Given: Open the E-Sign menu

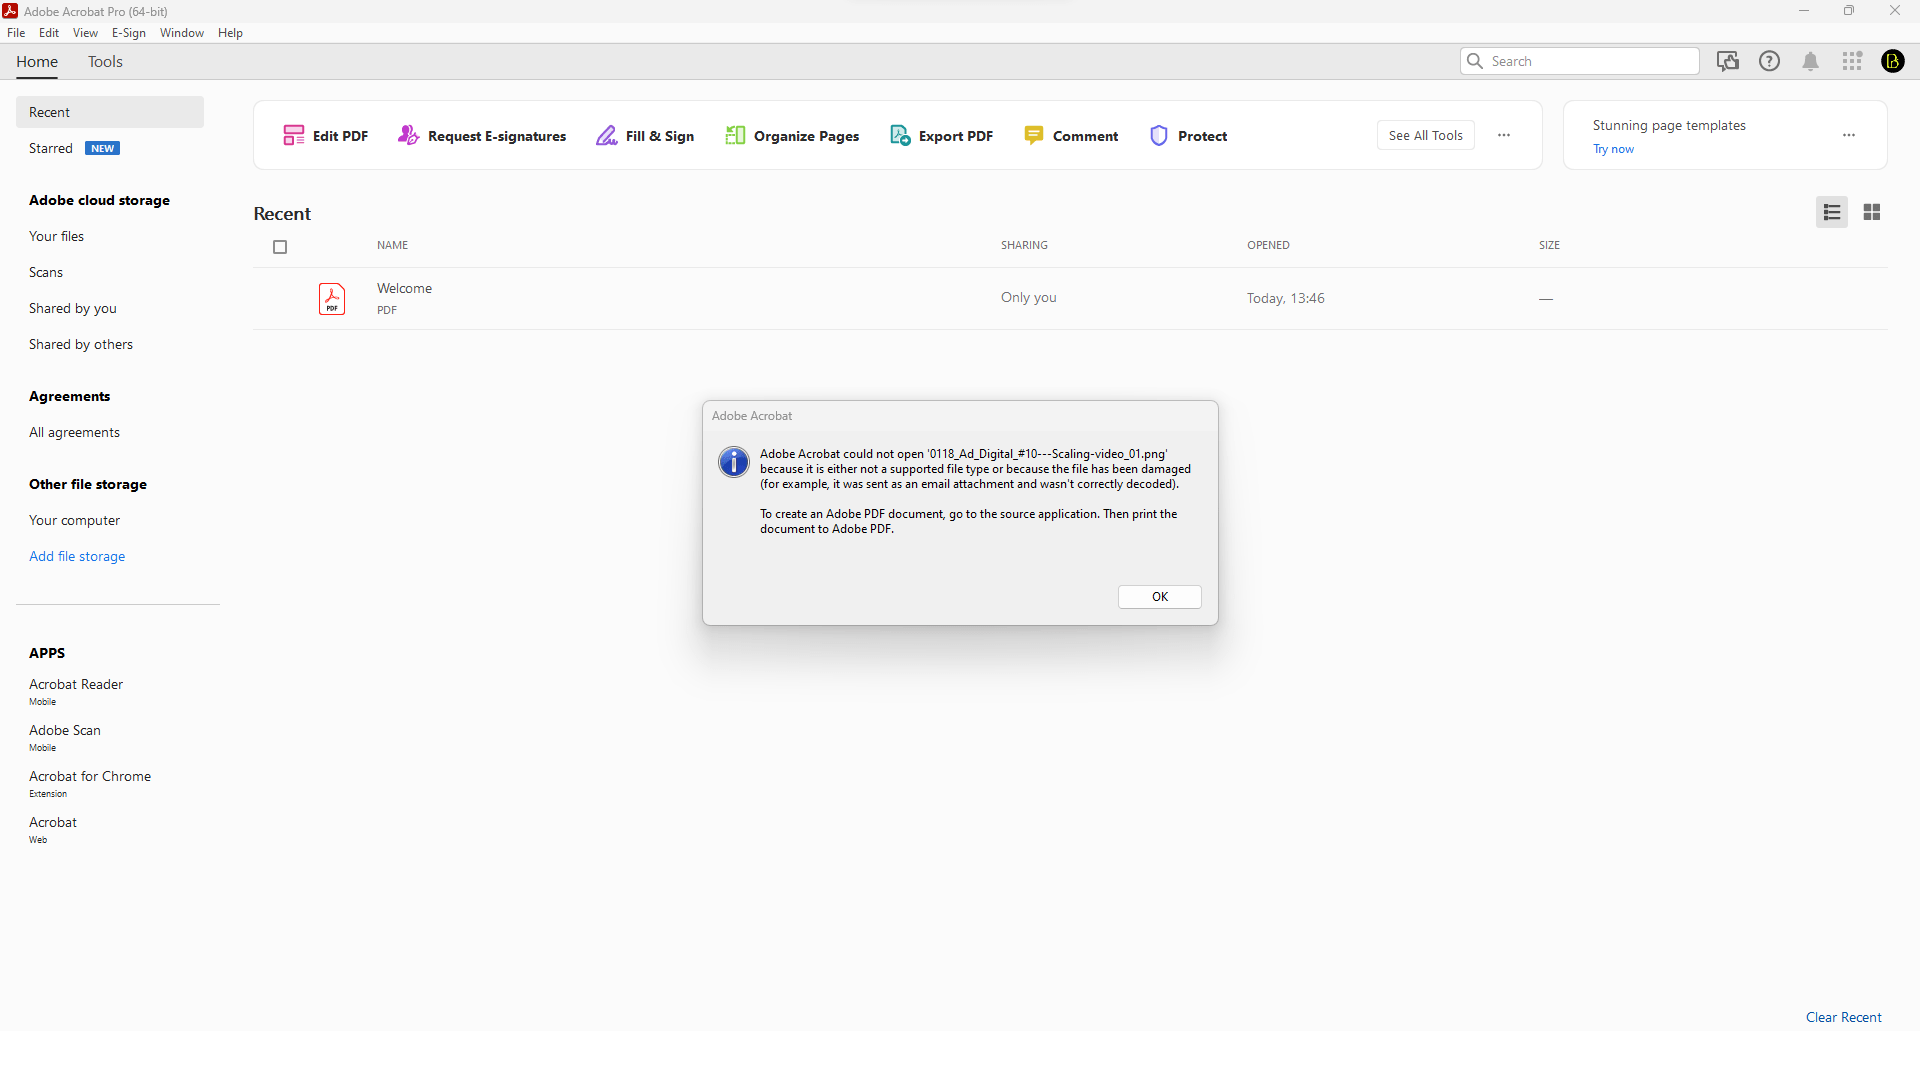Looking at the screenshot, I should (x=129, y=33).
